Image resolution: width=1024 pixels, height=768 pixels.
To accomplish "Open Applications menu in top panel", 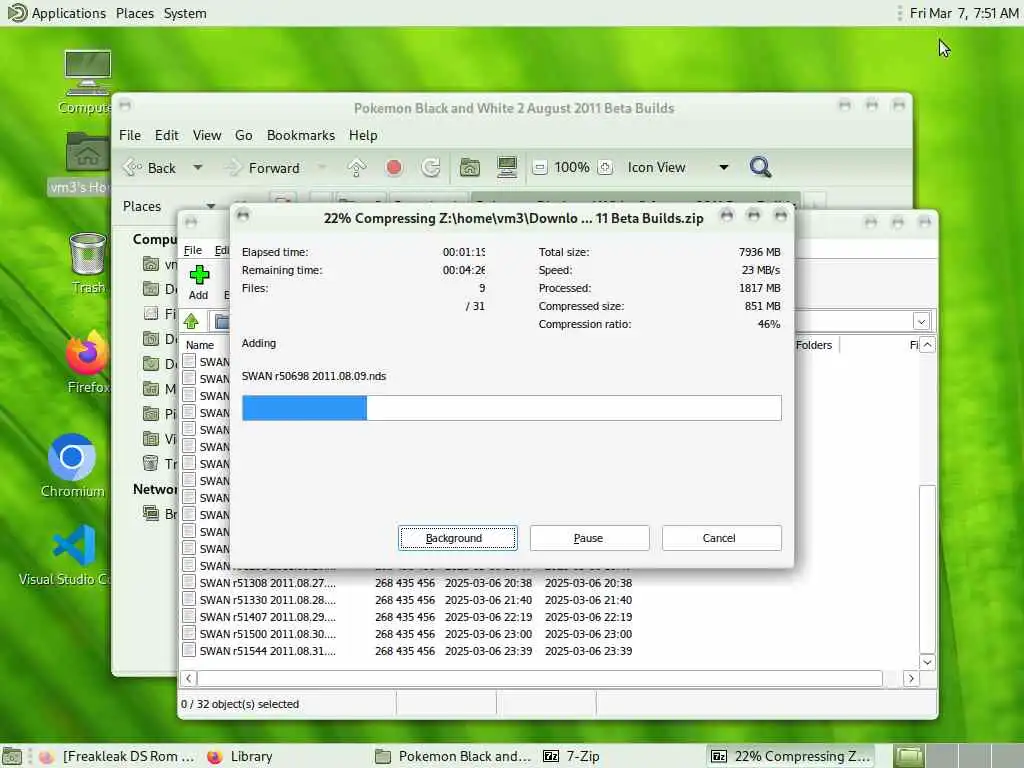I will tap(56, 13).
